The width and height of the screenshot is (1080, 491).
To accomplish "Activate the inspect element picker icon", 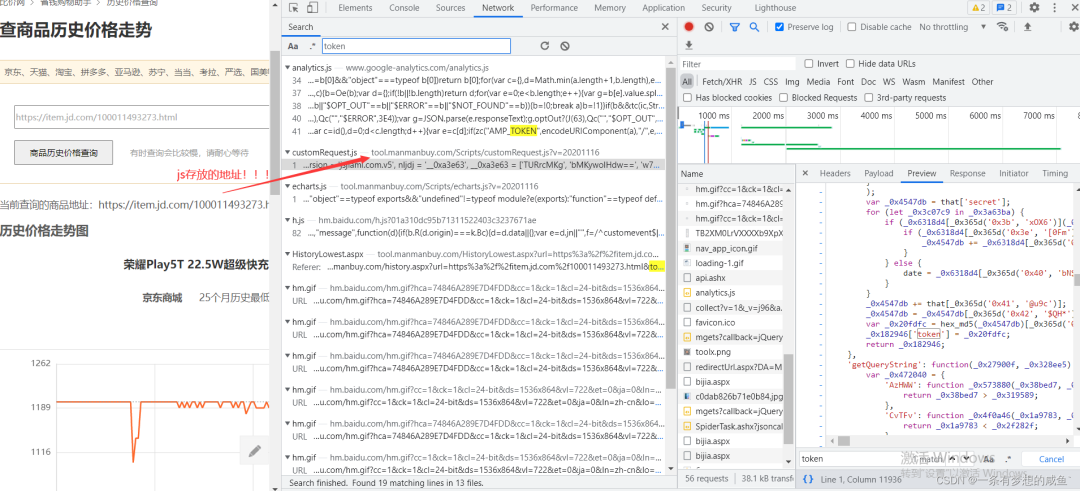I will [294, 8].
